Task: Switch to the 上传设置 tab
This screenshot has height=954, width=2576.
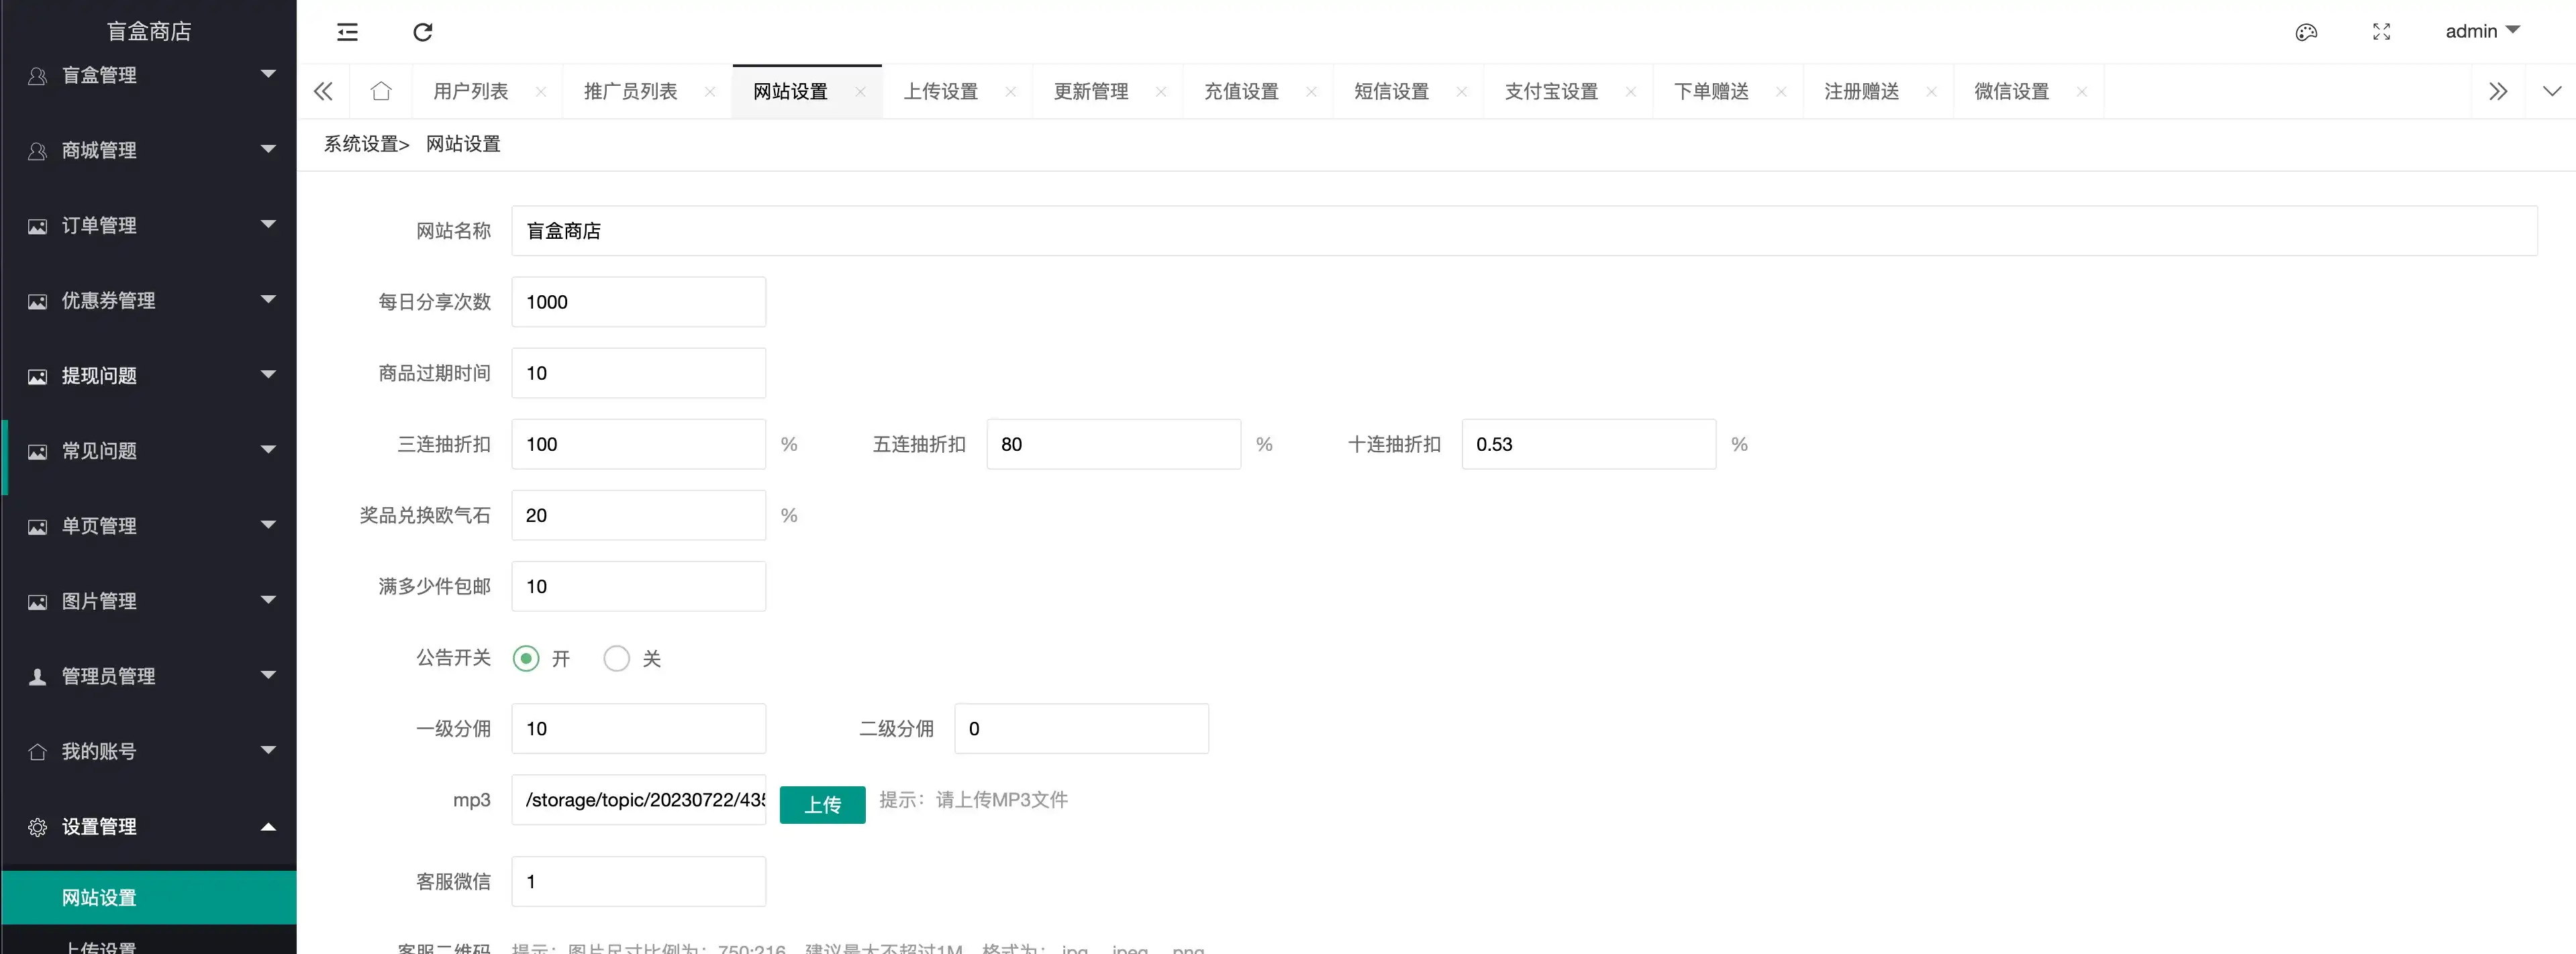Action: 940,91
